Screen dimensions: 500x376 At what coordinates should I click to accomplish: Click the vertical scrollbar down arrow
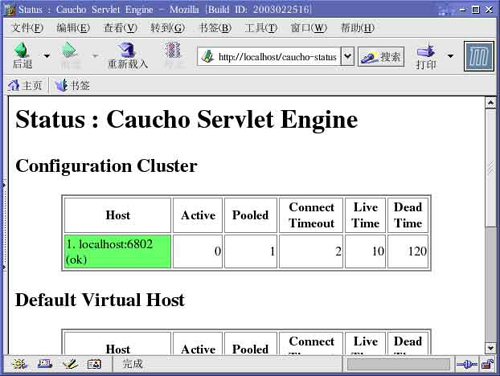pos(490,348)
